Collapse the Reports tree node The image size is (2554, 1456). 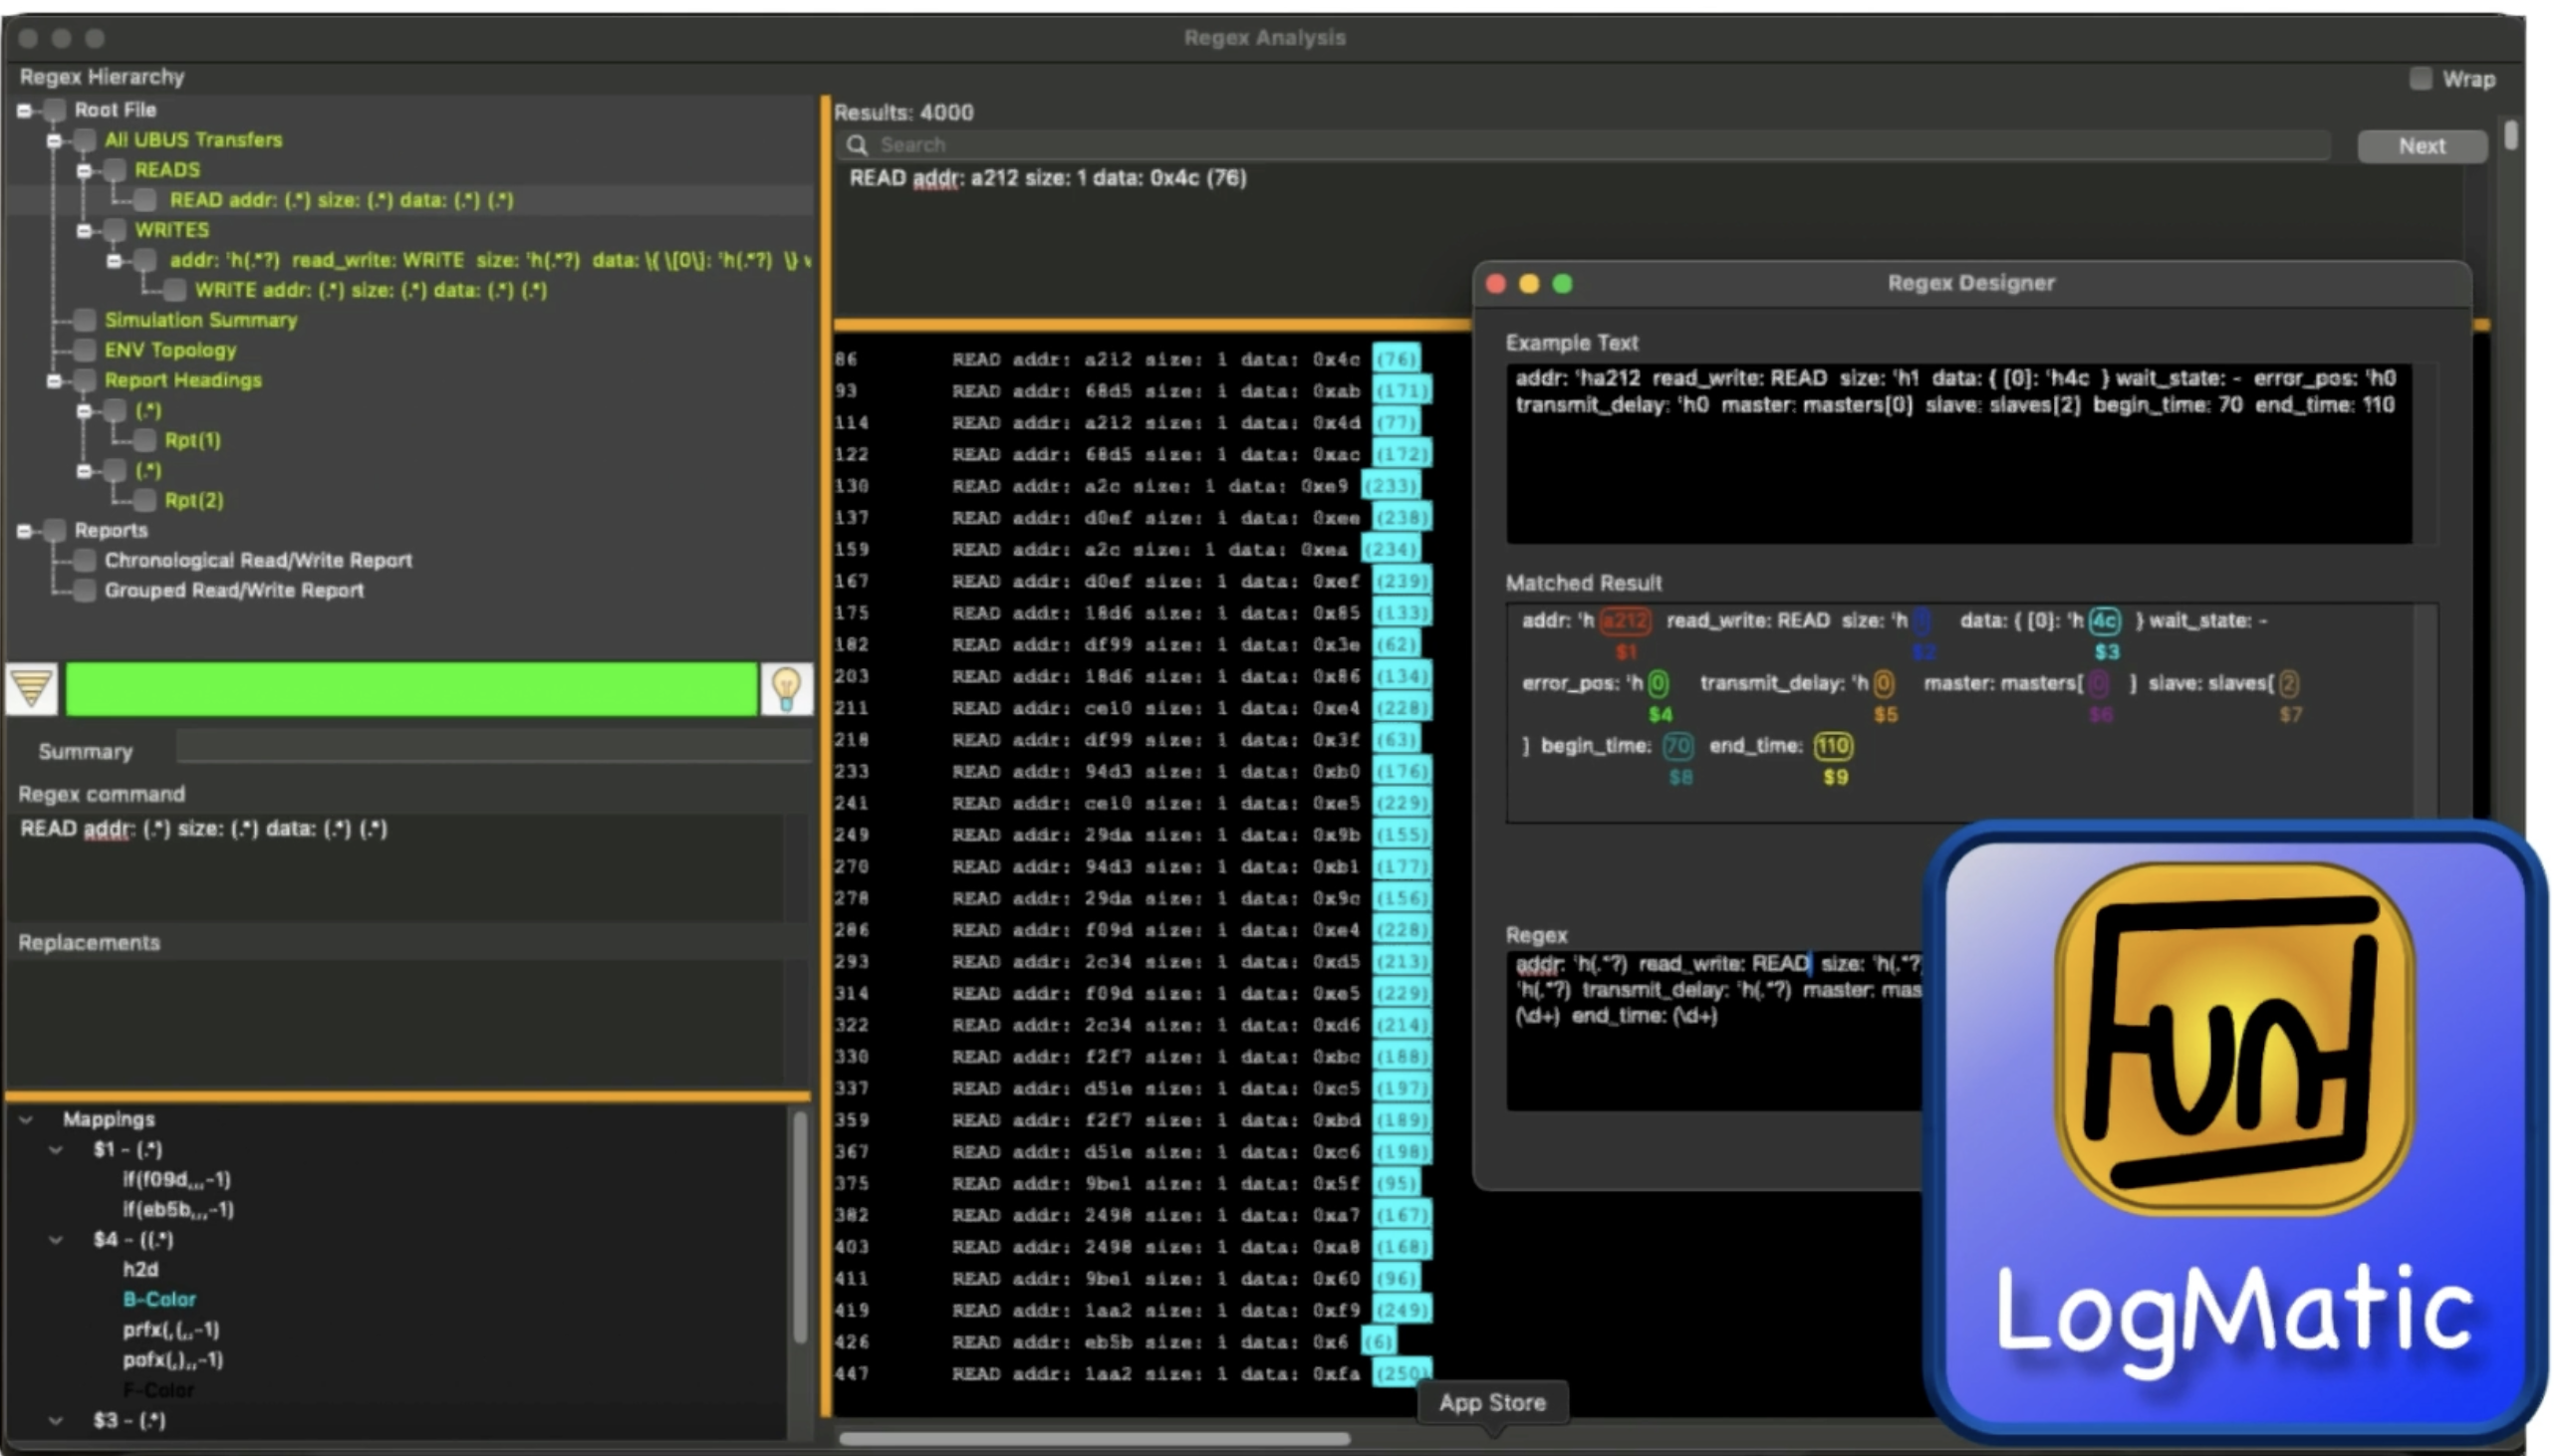point(24,530)
